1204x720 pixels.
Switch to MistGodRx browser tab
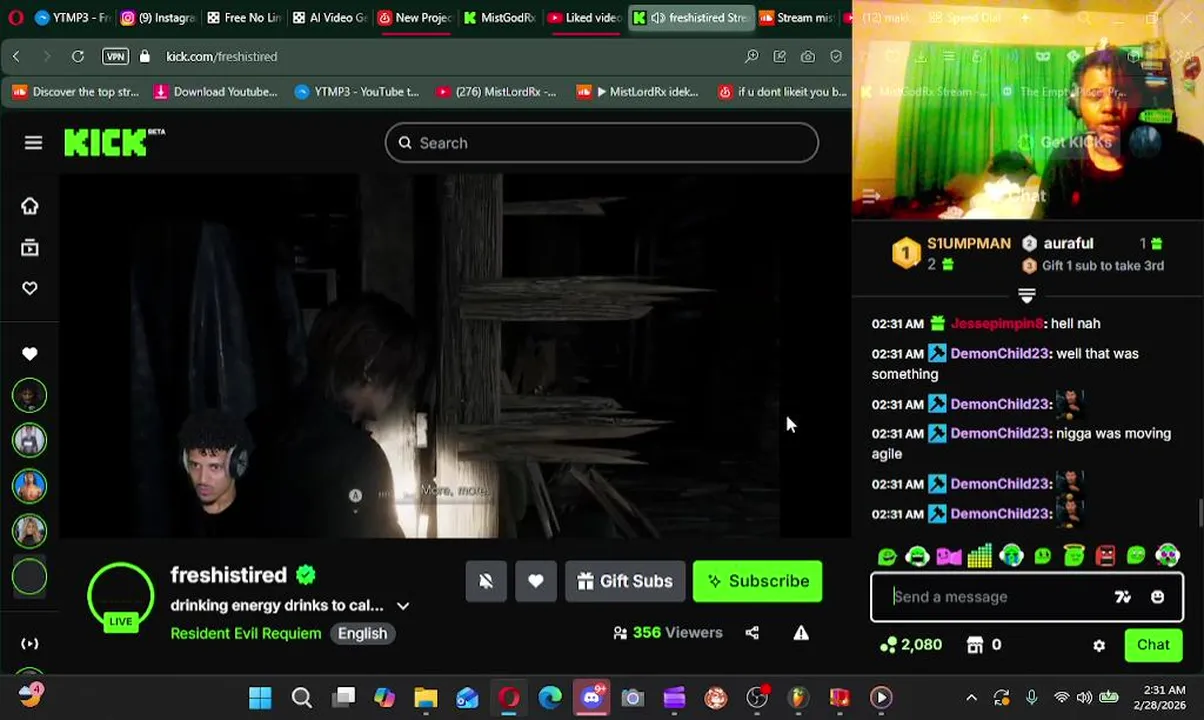[500, 17]
